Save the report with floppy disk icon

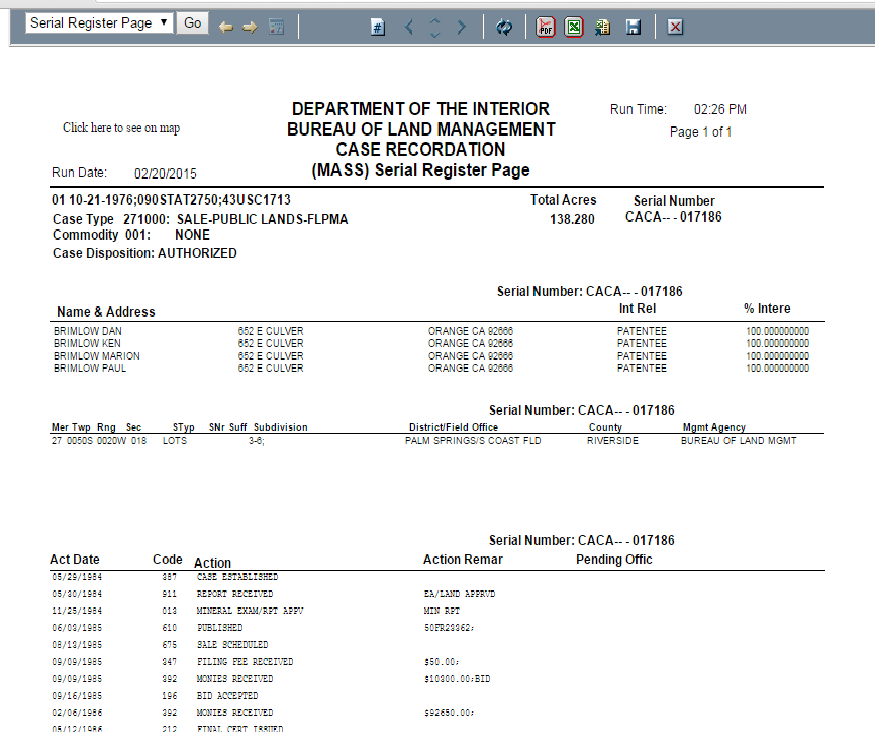pos(632,27)
